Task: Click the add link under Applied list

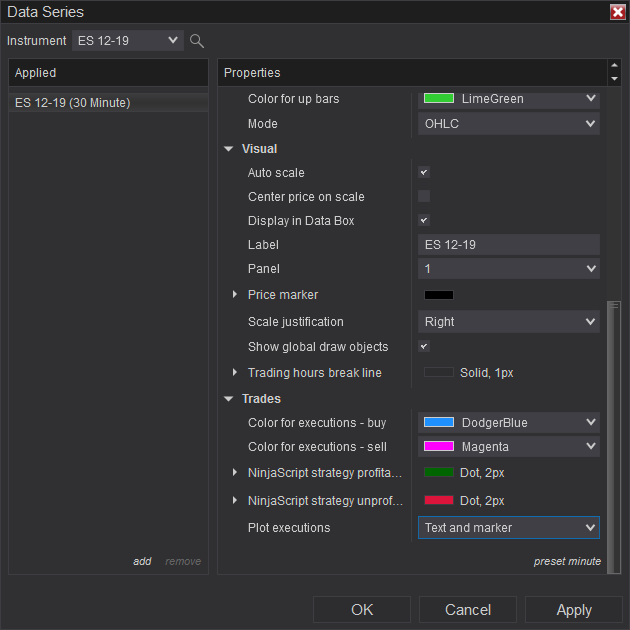Action: [x=142, y=562]
